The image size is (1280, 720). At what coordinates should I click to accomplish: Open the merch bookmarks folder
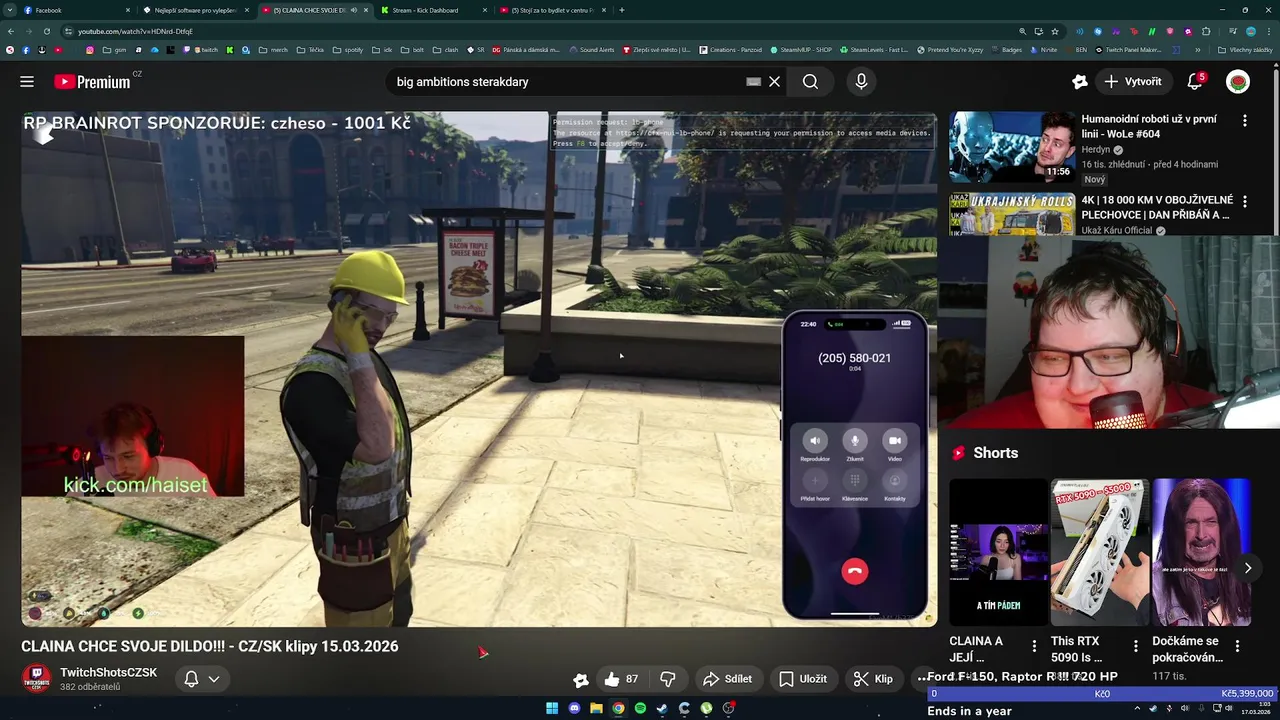[273, 50]
